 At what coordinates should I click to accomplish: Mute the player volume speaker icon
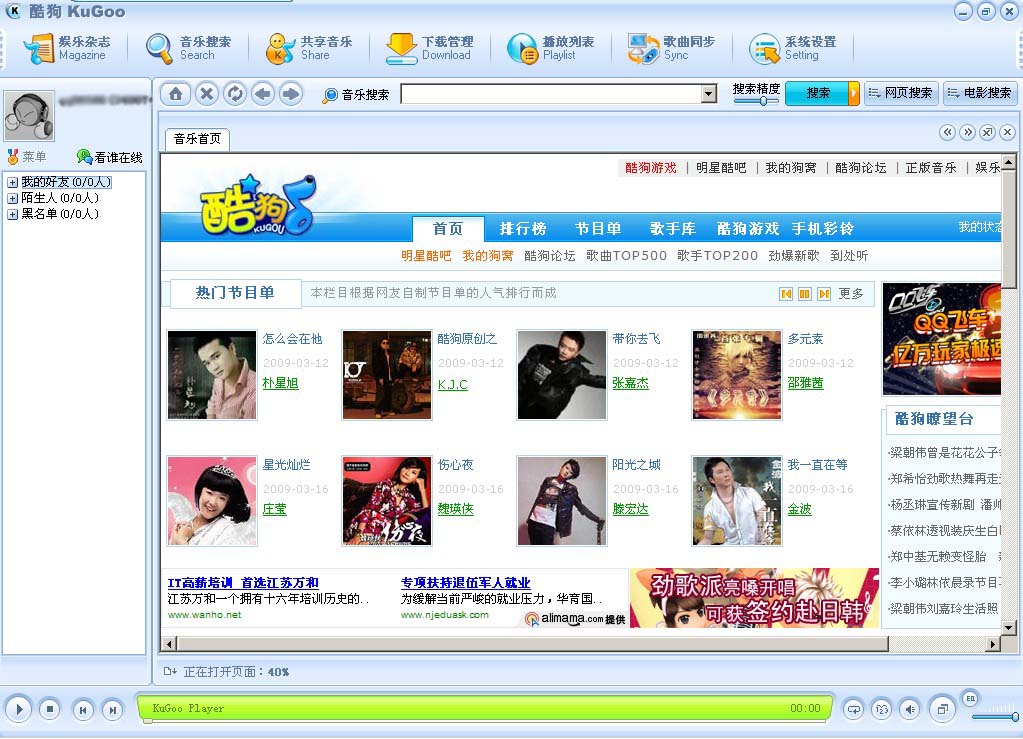[909, 709]
